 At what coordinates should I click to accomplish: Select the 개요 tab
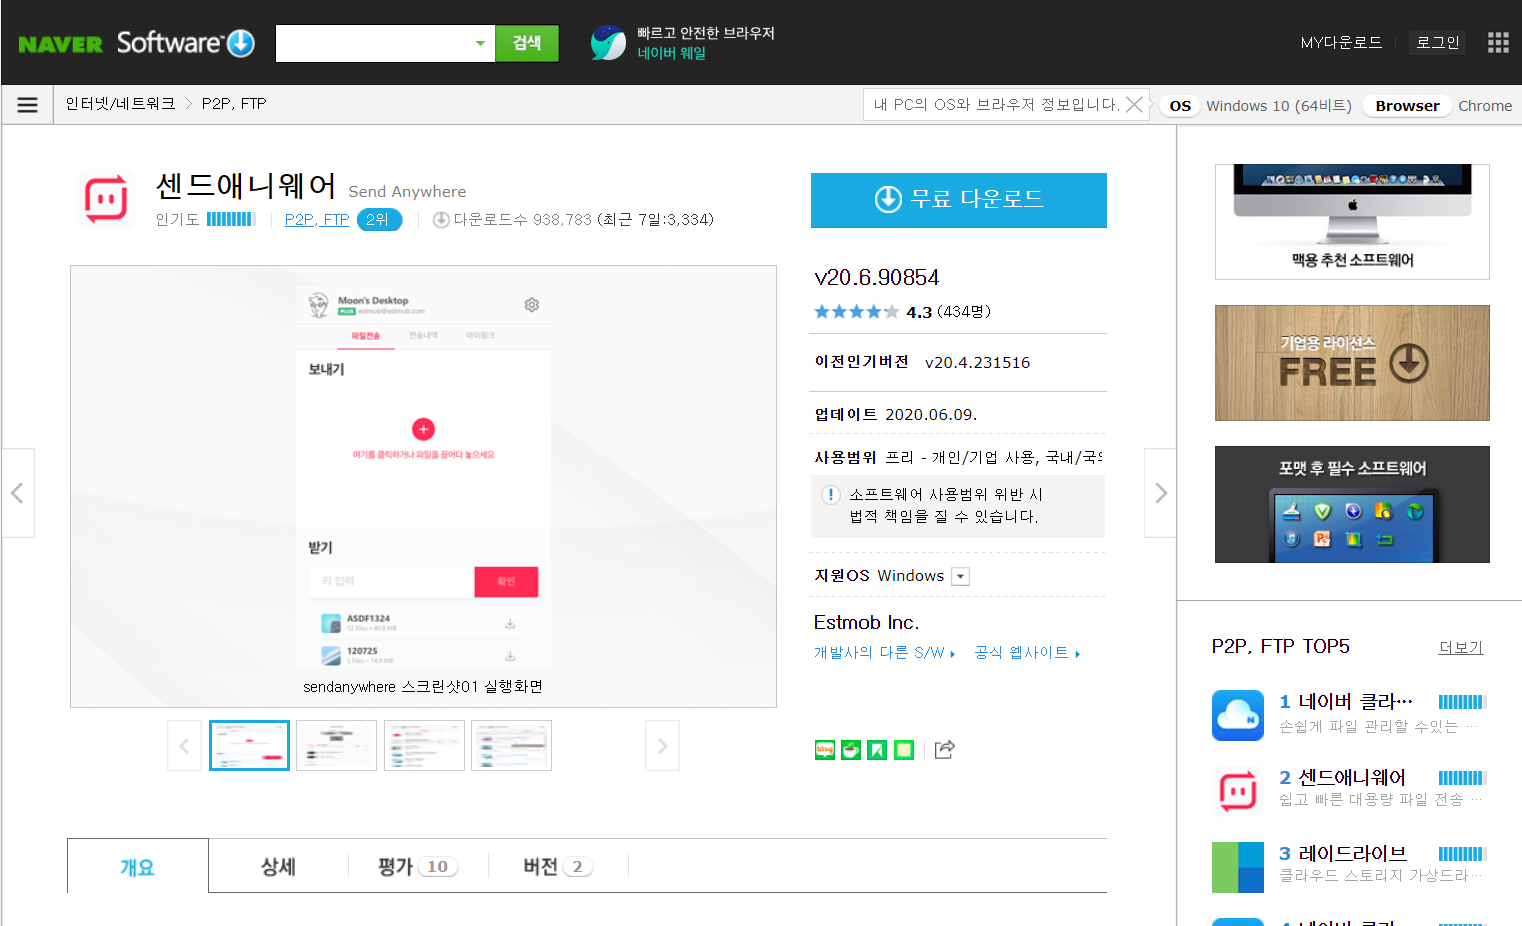click(x=138, y=866)
